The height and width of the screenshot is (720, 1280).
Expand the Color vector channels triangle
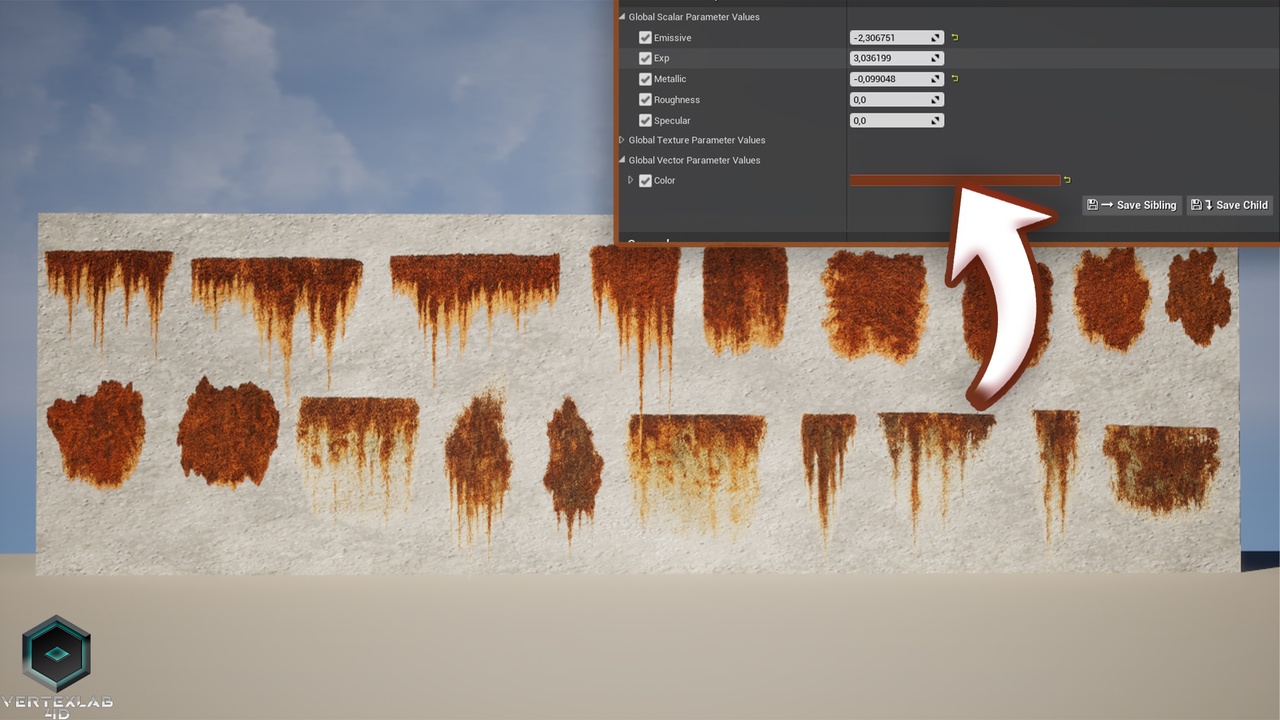tap(630, 180)
